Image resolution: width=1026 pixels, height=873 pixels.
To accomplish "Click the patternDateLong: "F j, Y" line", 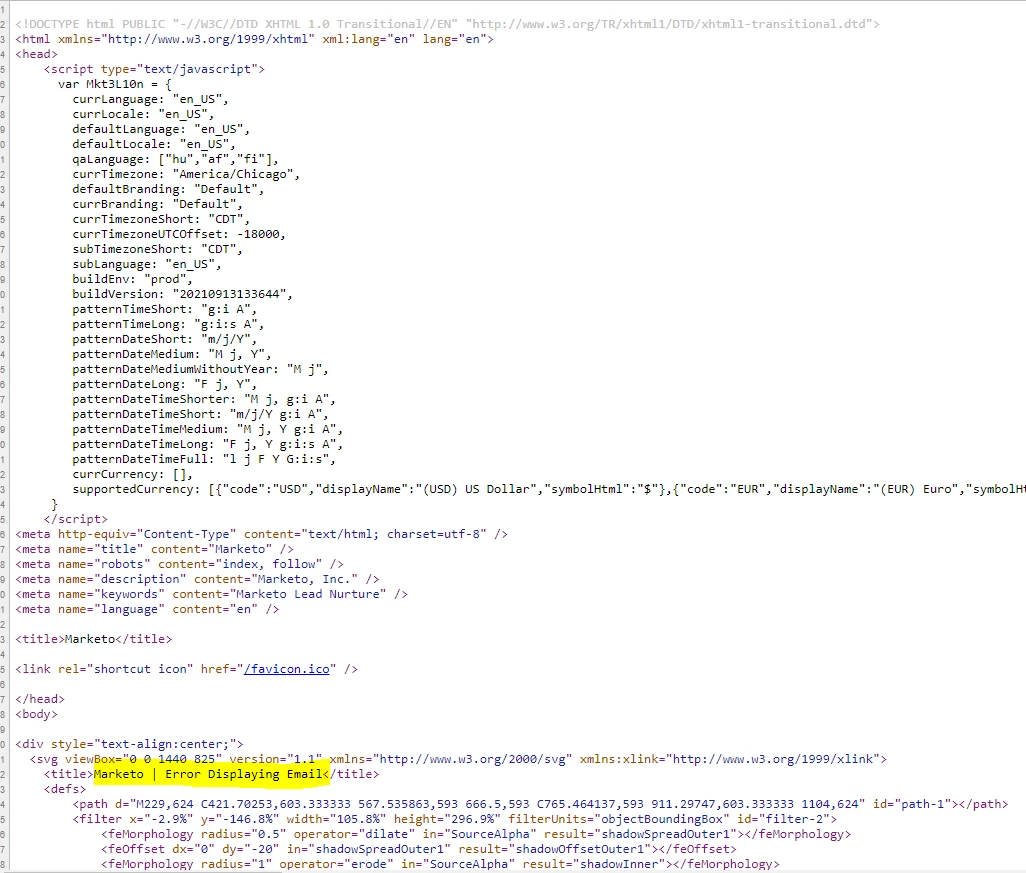I will coord(165,385).
